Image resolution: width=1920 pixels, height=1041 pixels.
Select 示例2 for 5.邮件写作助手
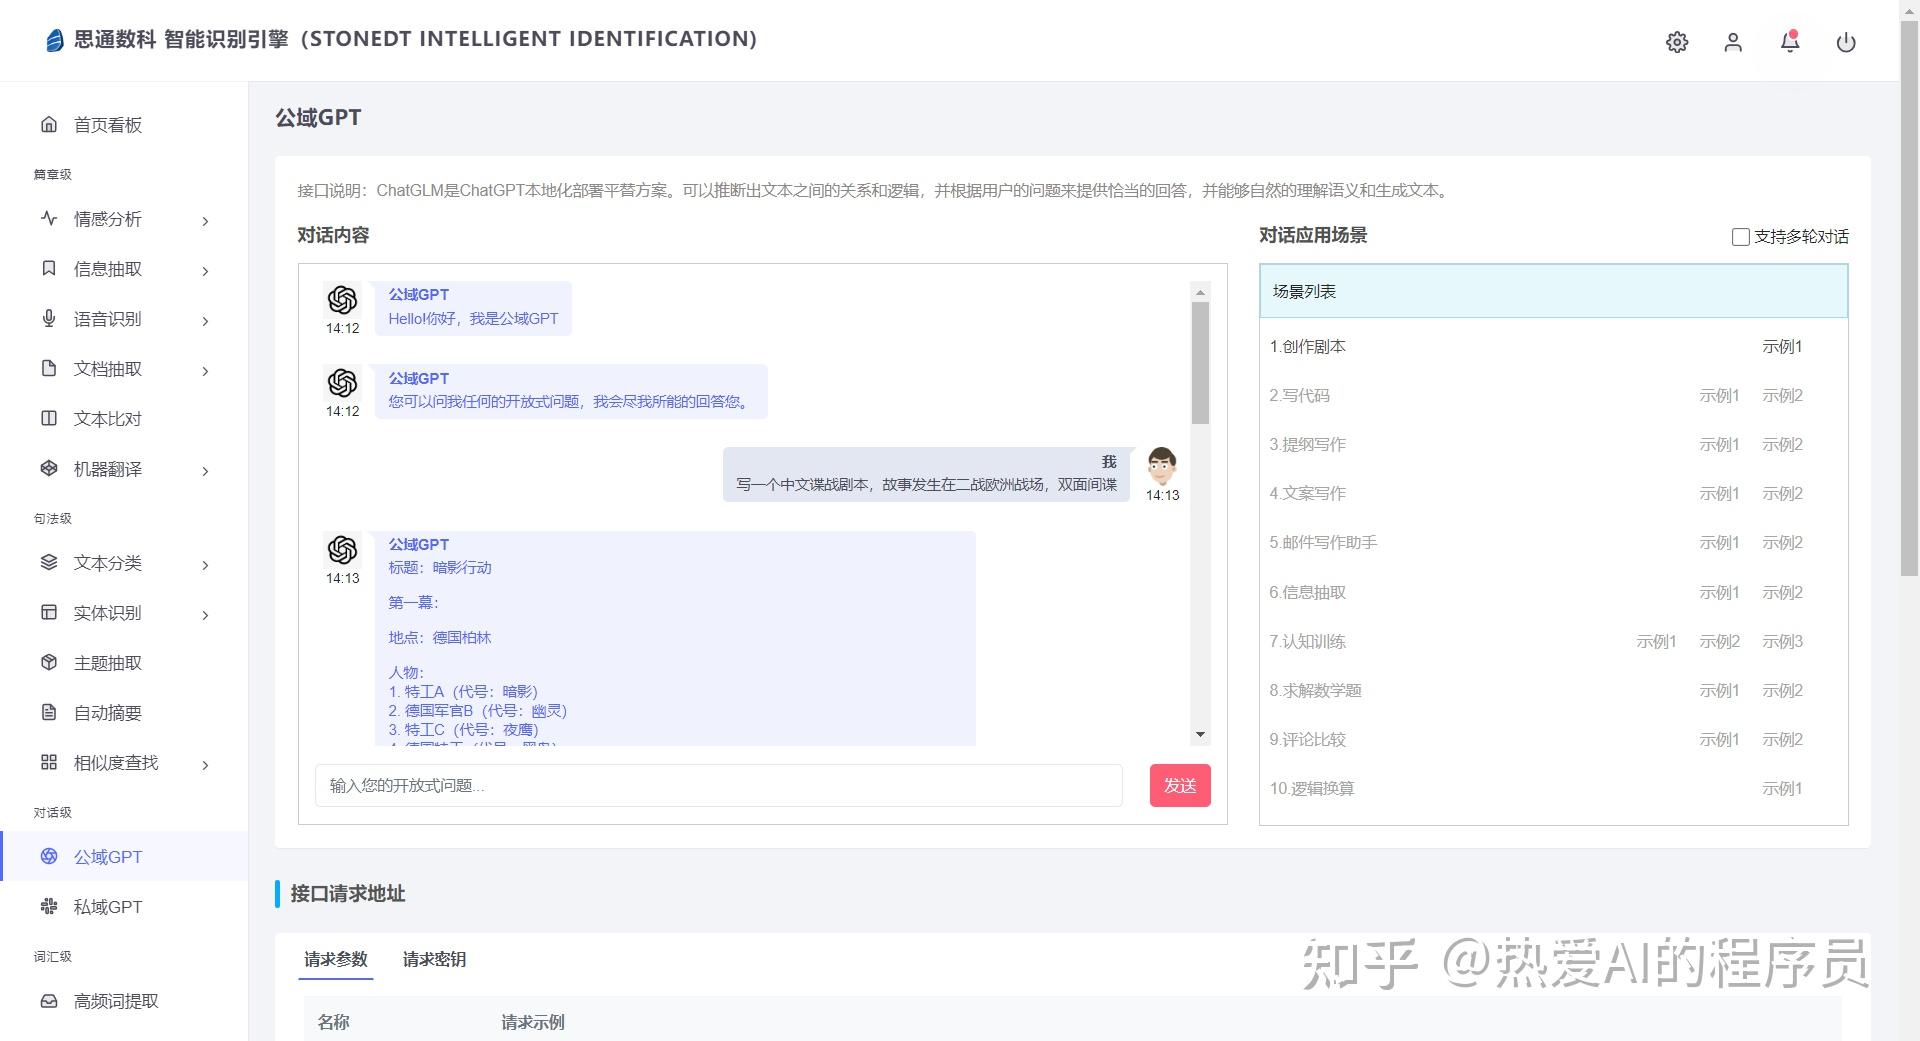tap(1782, 543)
